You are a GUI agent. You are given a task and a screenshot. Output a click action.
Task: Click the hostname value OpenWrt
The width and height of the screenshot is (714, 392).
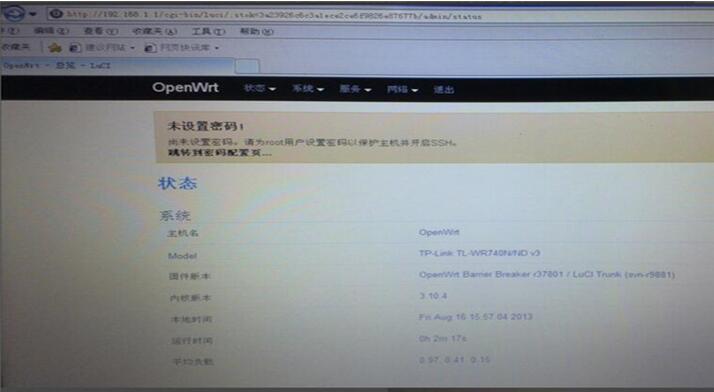pos(439,232)
